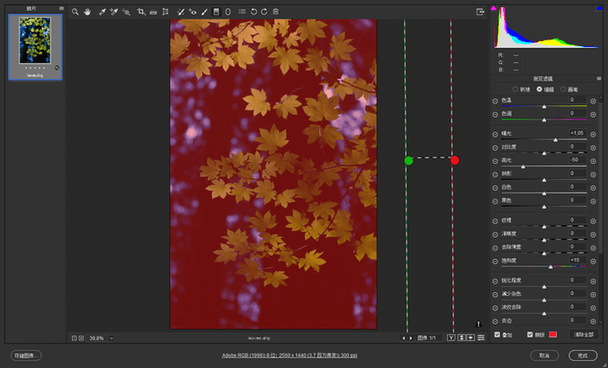Click the 存储图像 button
The height and width of the screenshot is (368, 608).
point(26,355)
